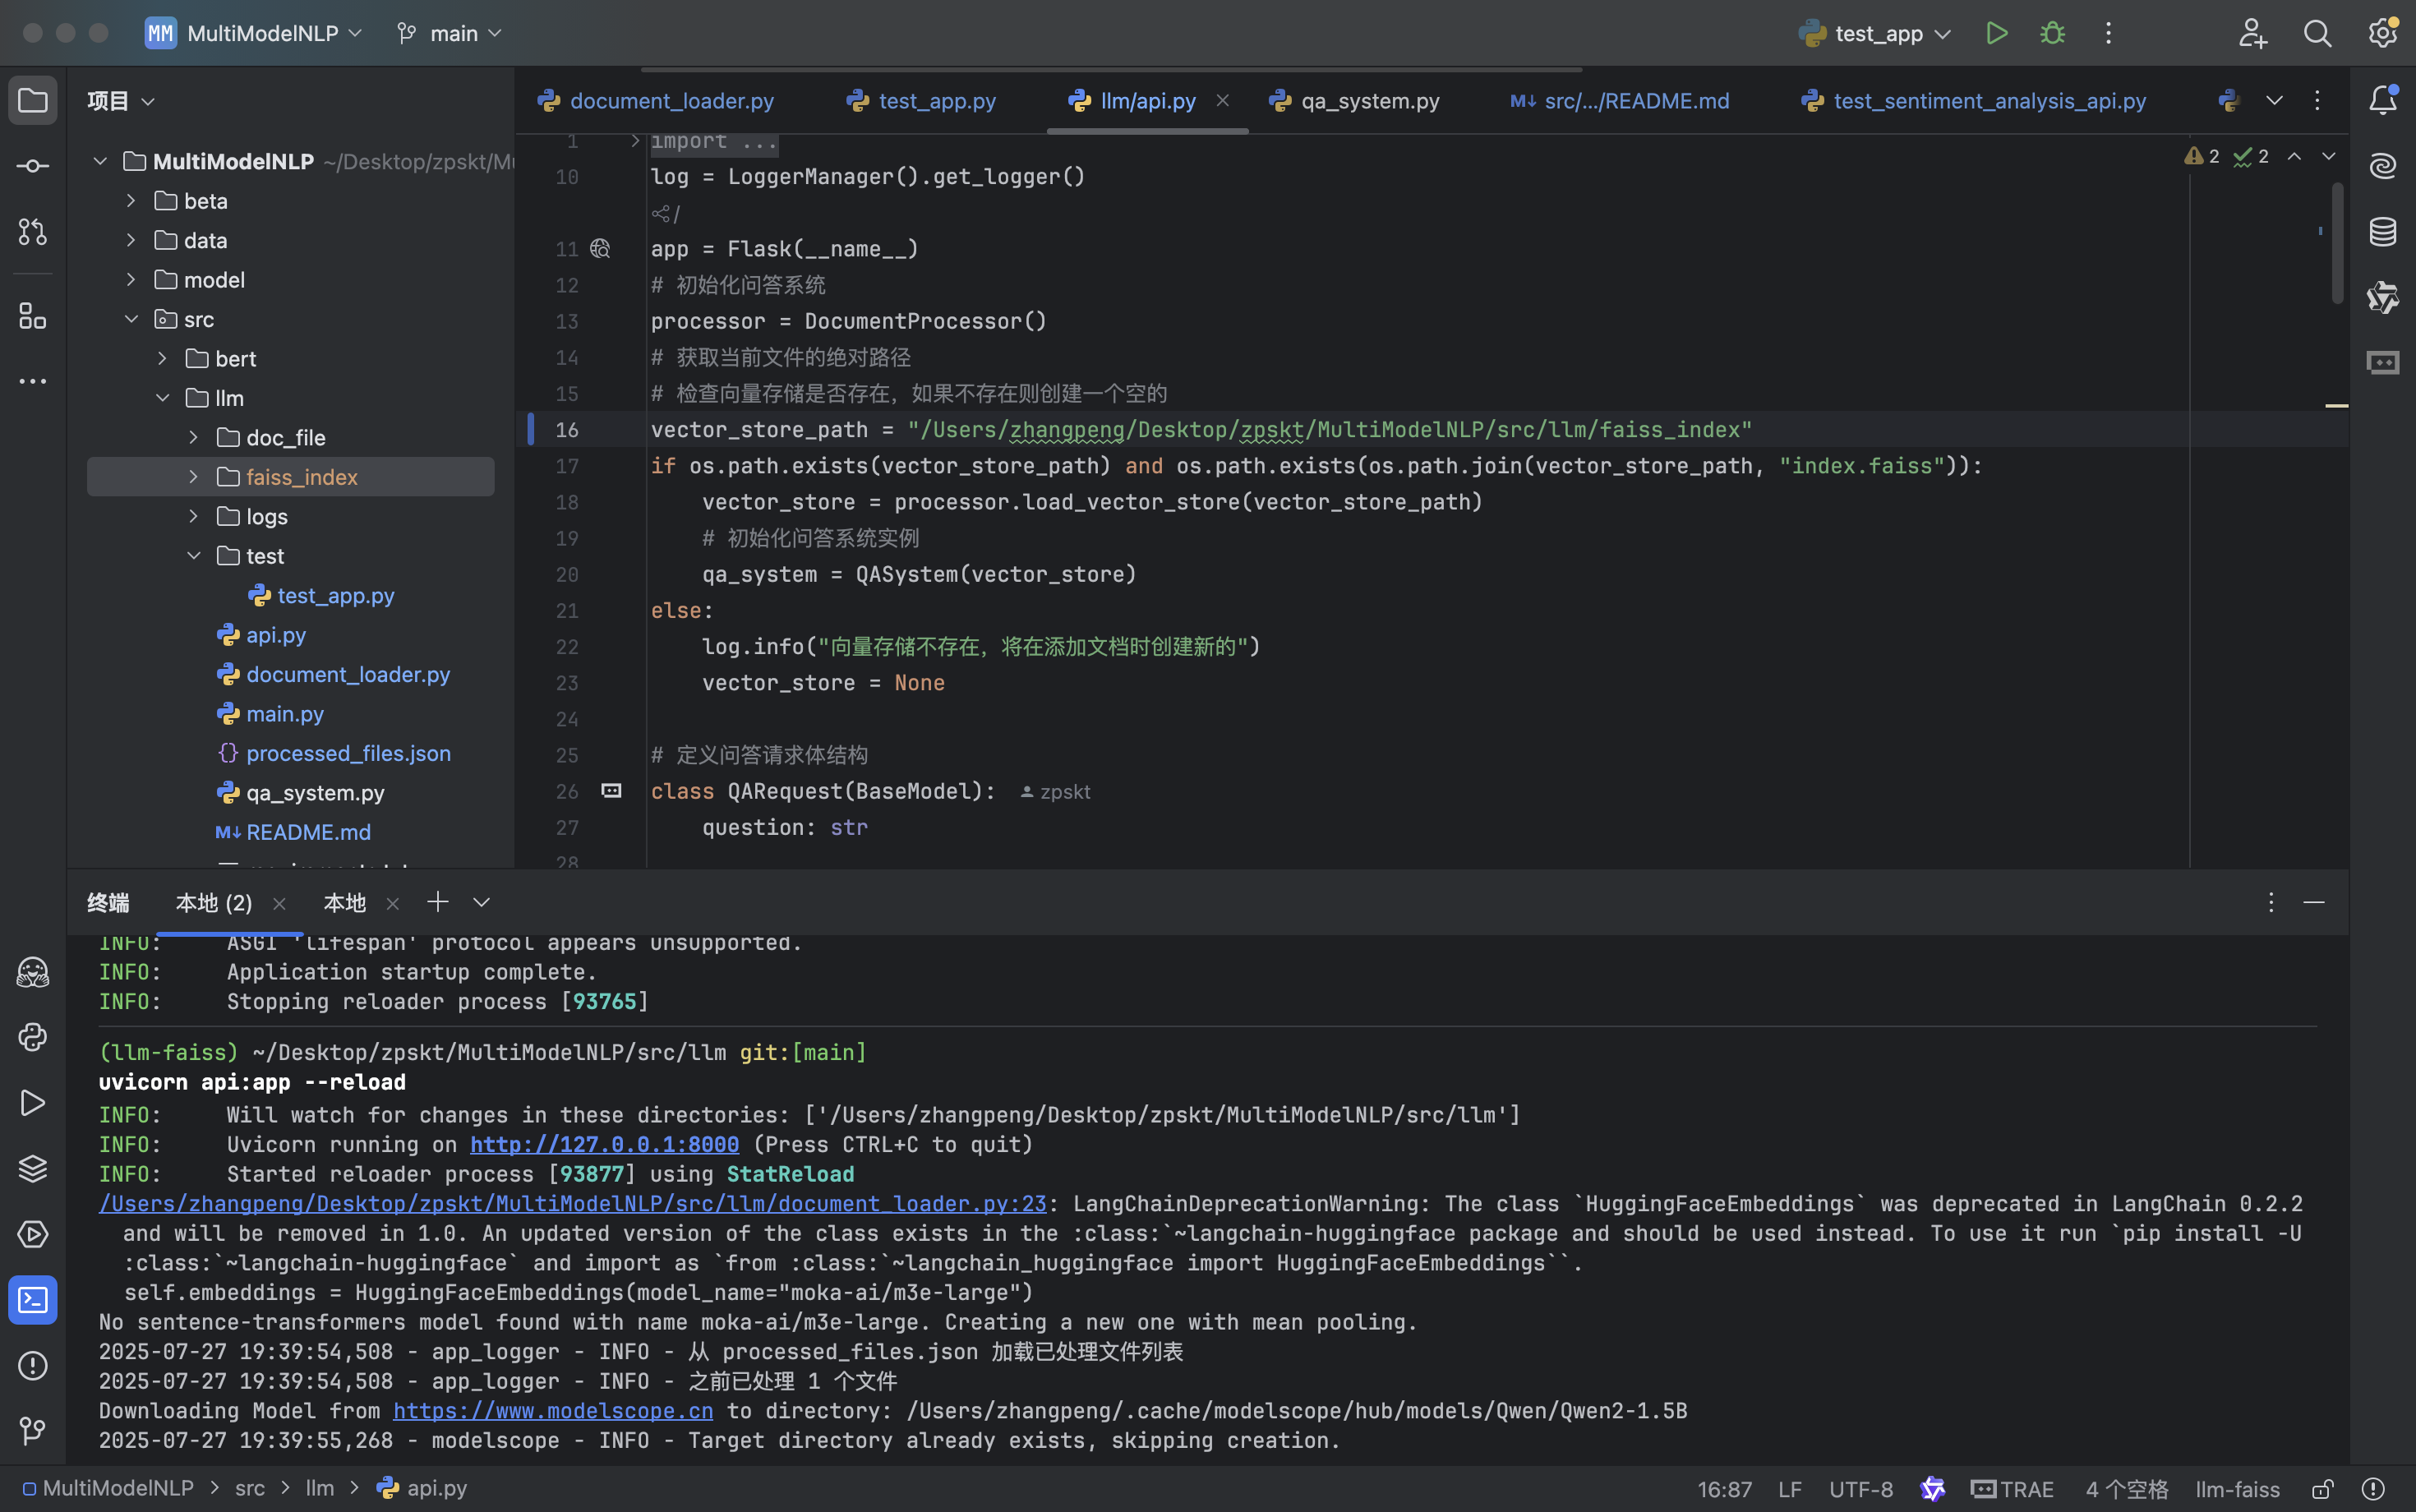The width and height of the screenshot is (2416, 1512).
Task: Open the test_app run configuration dropdown
Action: point(1875,33)
